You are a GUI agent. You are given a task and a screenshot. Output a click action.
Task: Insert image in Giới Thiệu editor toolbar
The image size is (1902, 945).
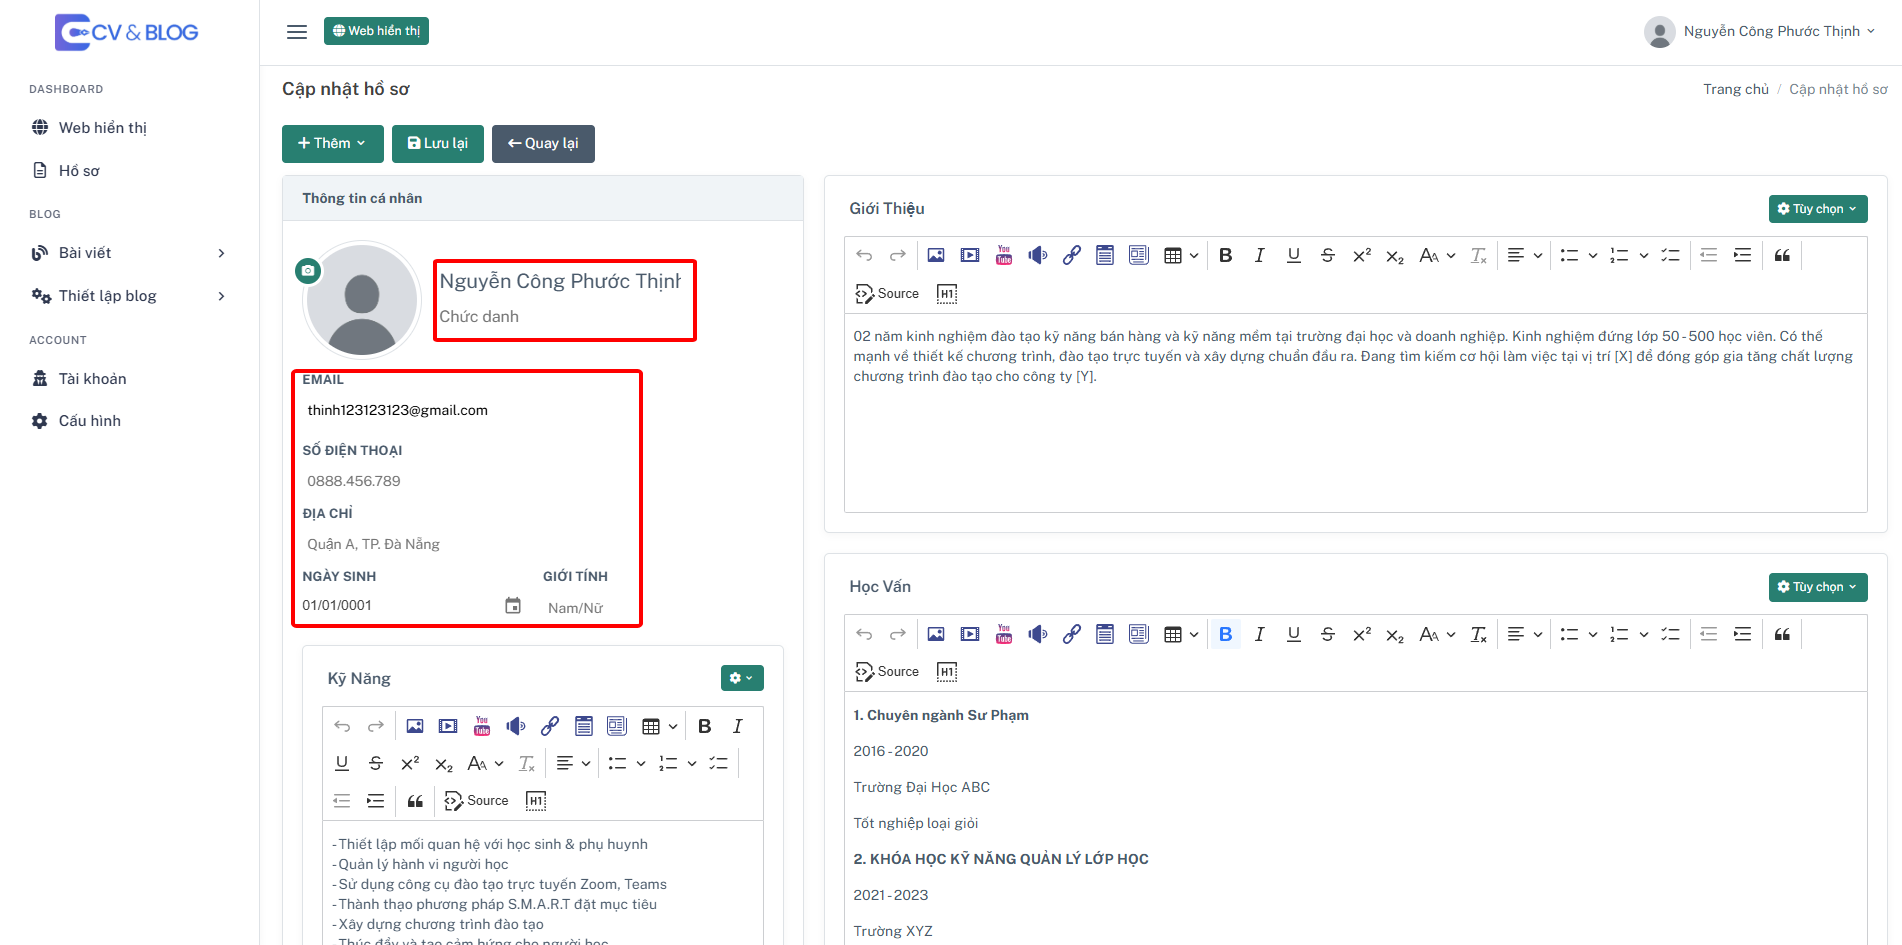point(936,255)
